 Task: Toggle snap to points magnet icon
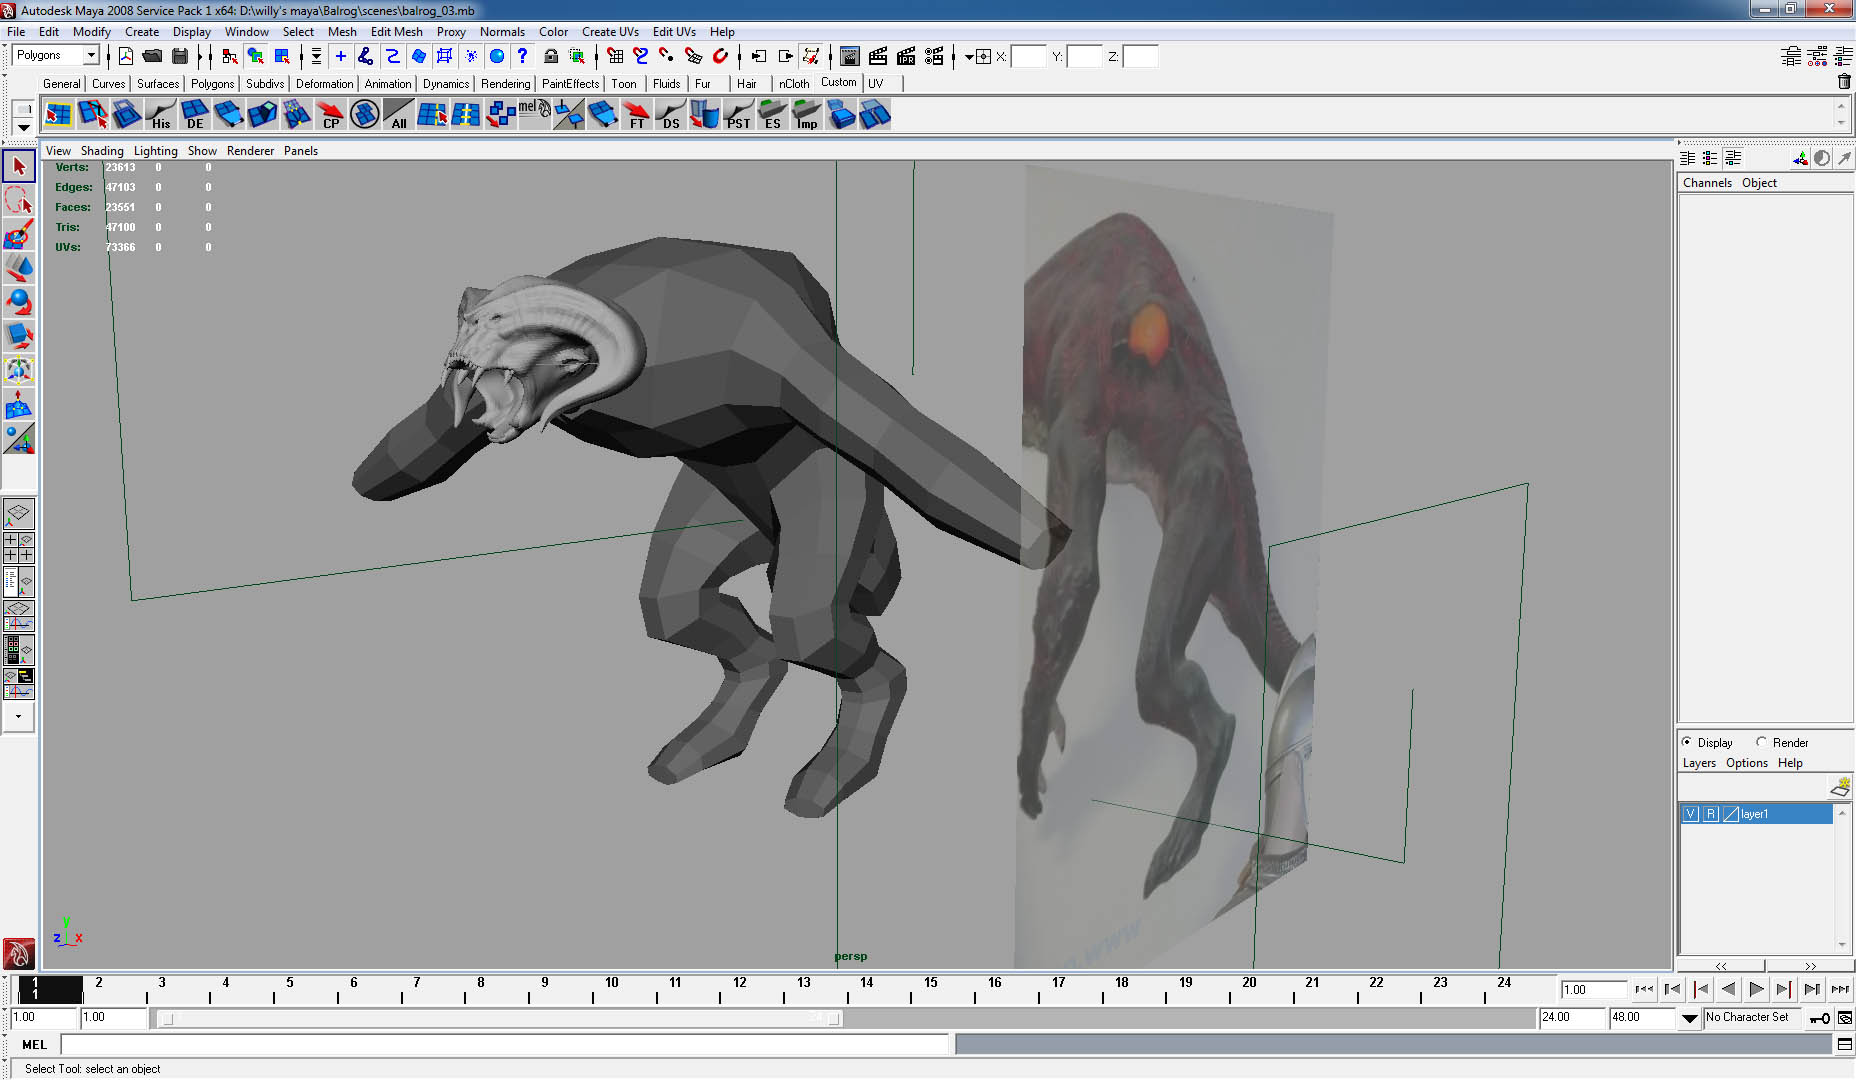[667, 56]
